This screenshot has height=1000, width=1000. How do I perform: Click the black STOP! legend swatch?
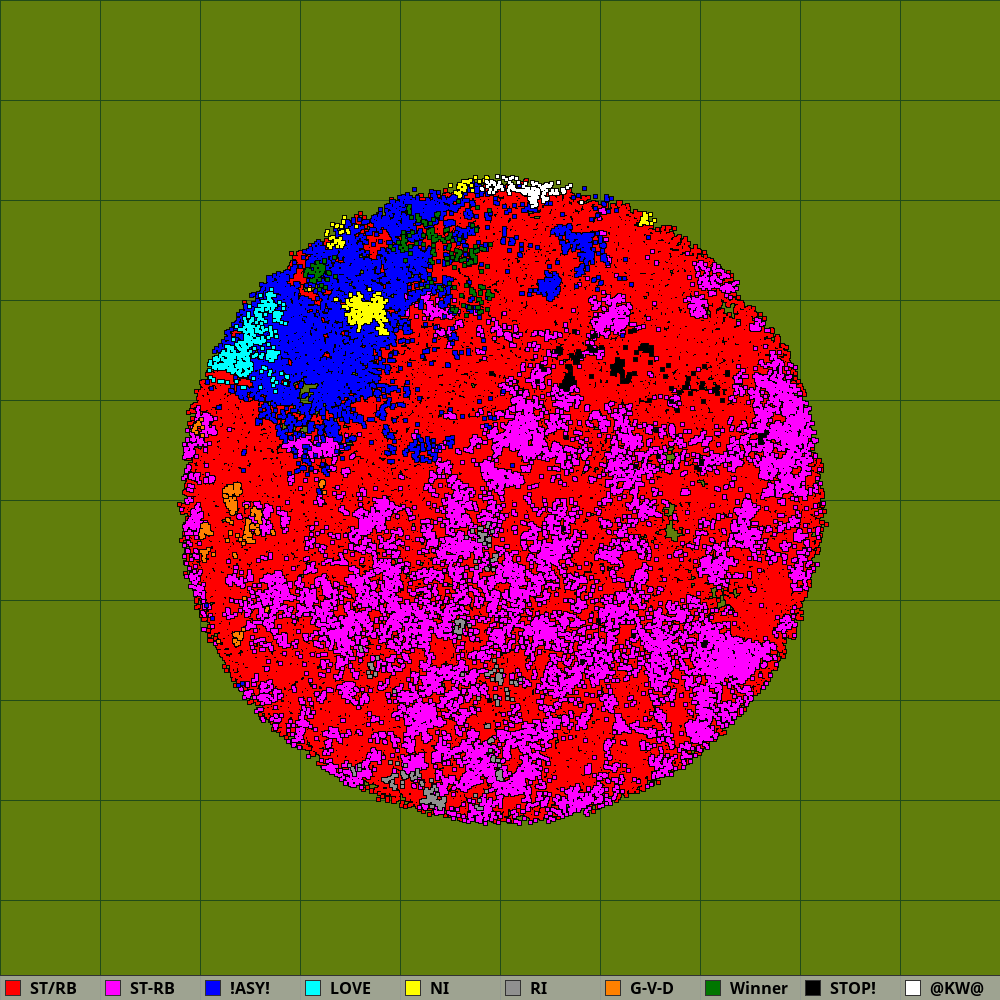coord(813,988)
